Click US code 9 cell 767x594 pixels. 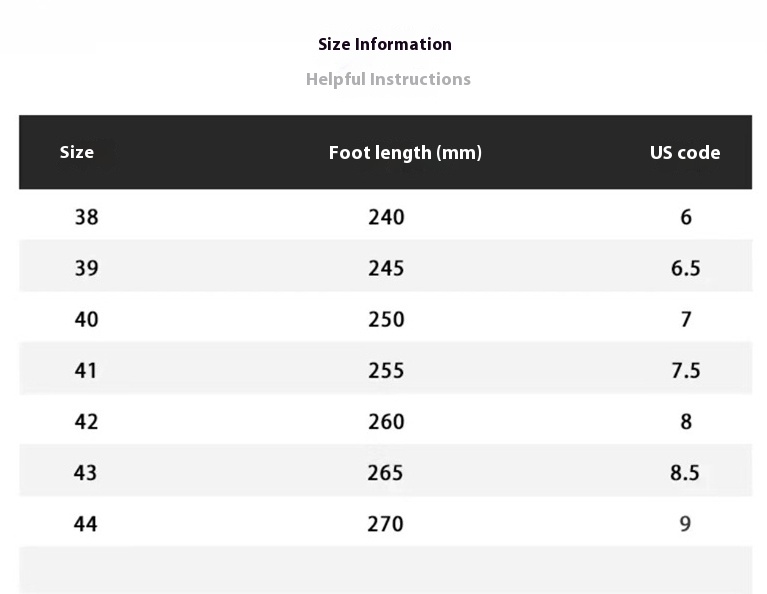[685, 524]
